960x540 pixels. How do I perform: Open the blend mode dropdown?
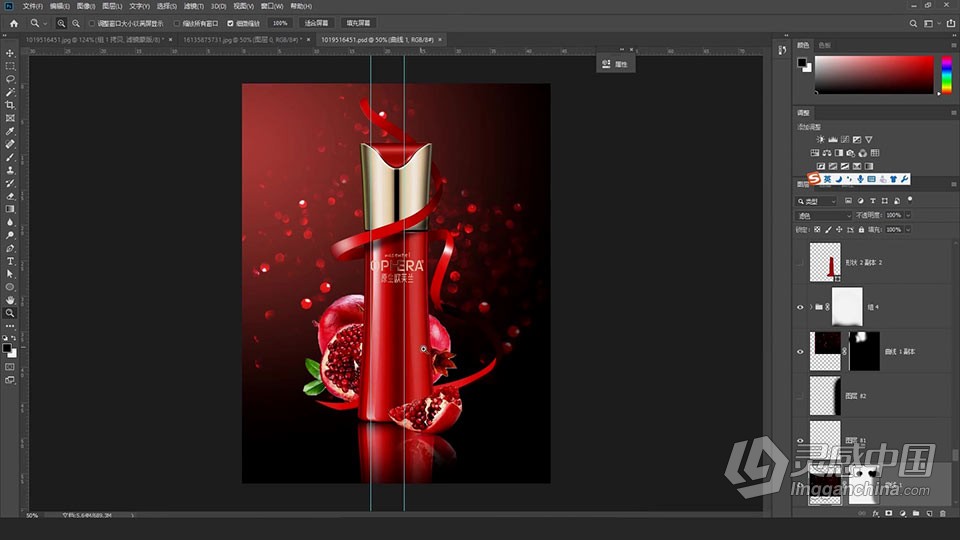[x=823, y=216]
